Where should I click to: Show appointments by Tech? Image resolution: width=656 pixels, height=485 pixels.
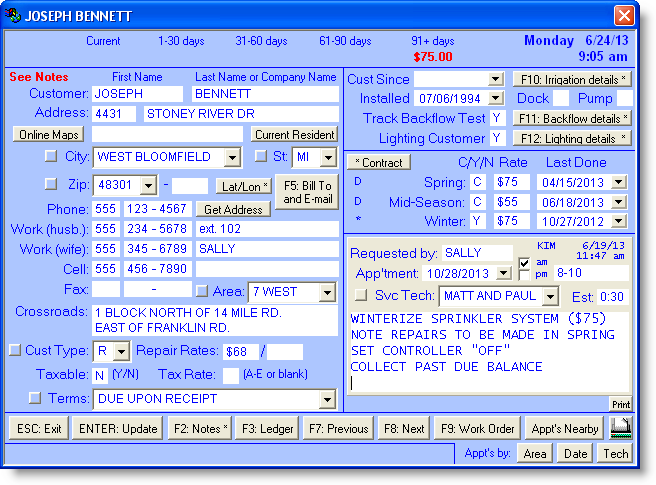pos(615,454)
